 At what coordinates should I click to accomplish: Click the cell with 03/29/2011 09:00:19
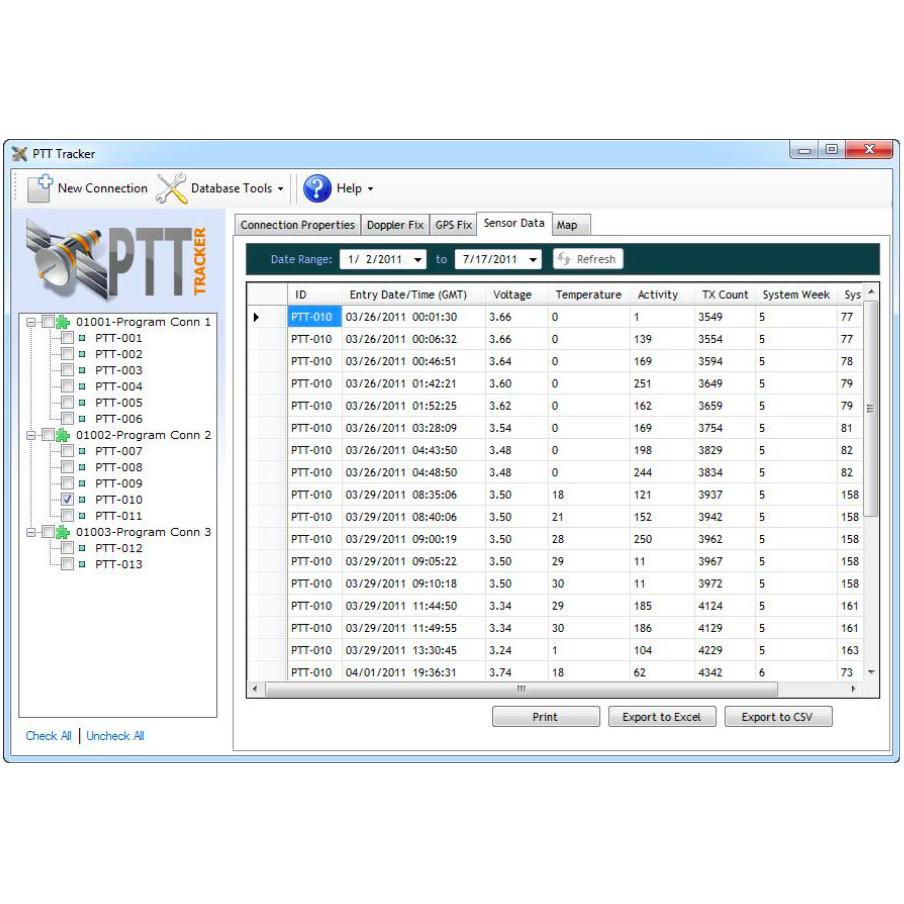tap(413, 540)
